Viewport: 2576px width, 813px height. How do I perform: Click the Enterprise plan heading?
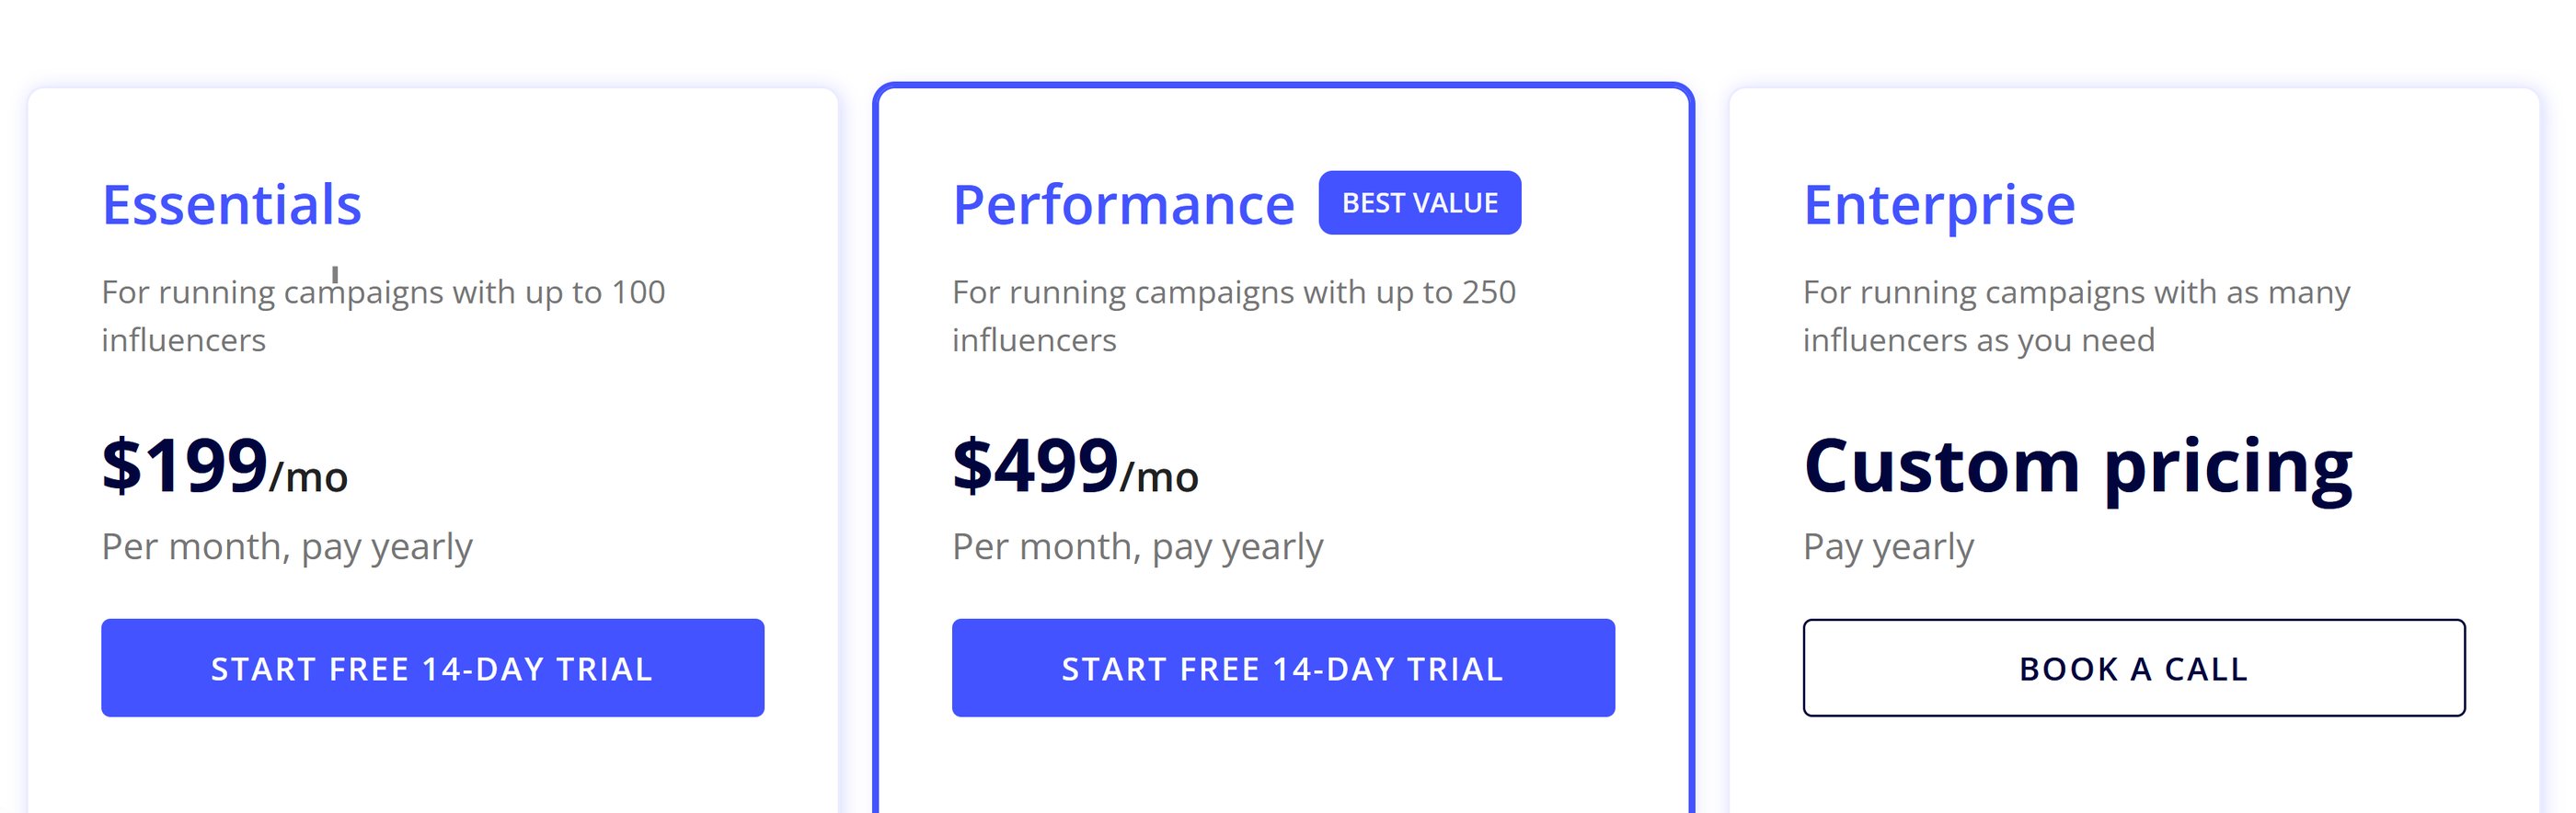click(x=1938, y=205)
